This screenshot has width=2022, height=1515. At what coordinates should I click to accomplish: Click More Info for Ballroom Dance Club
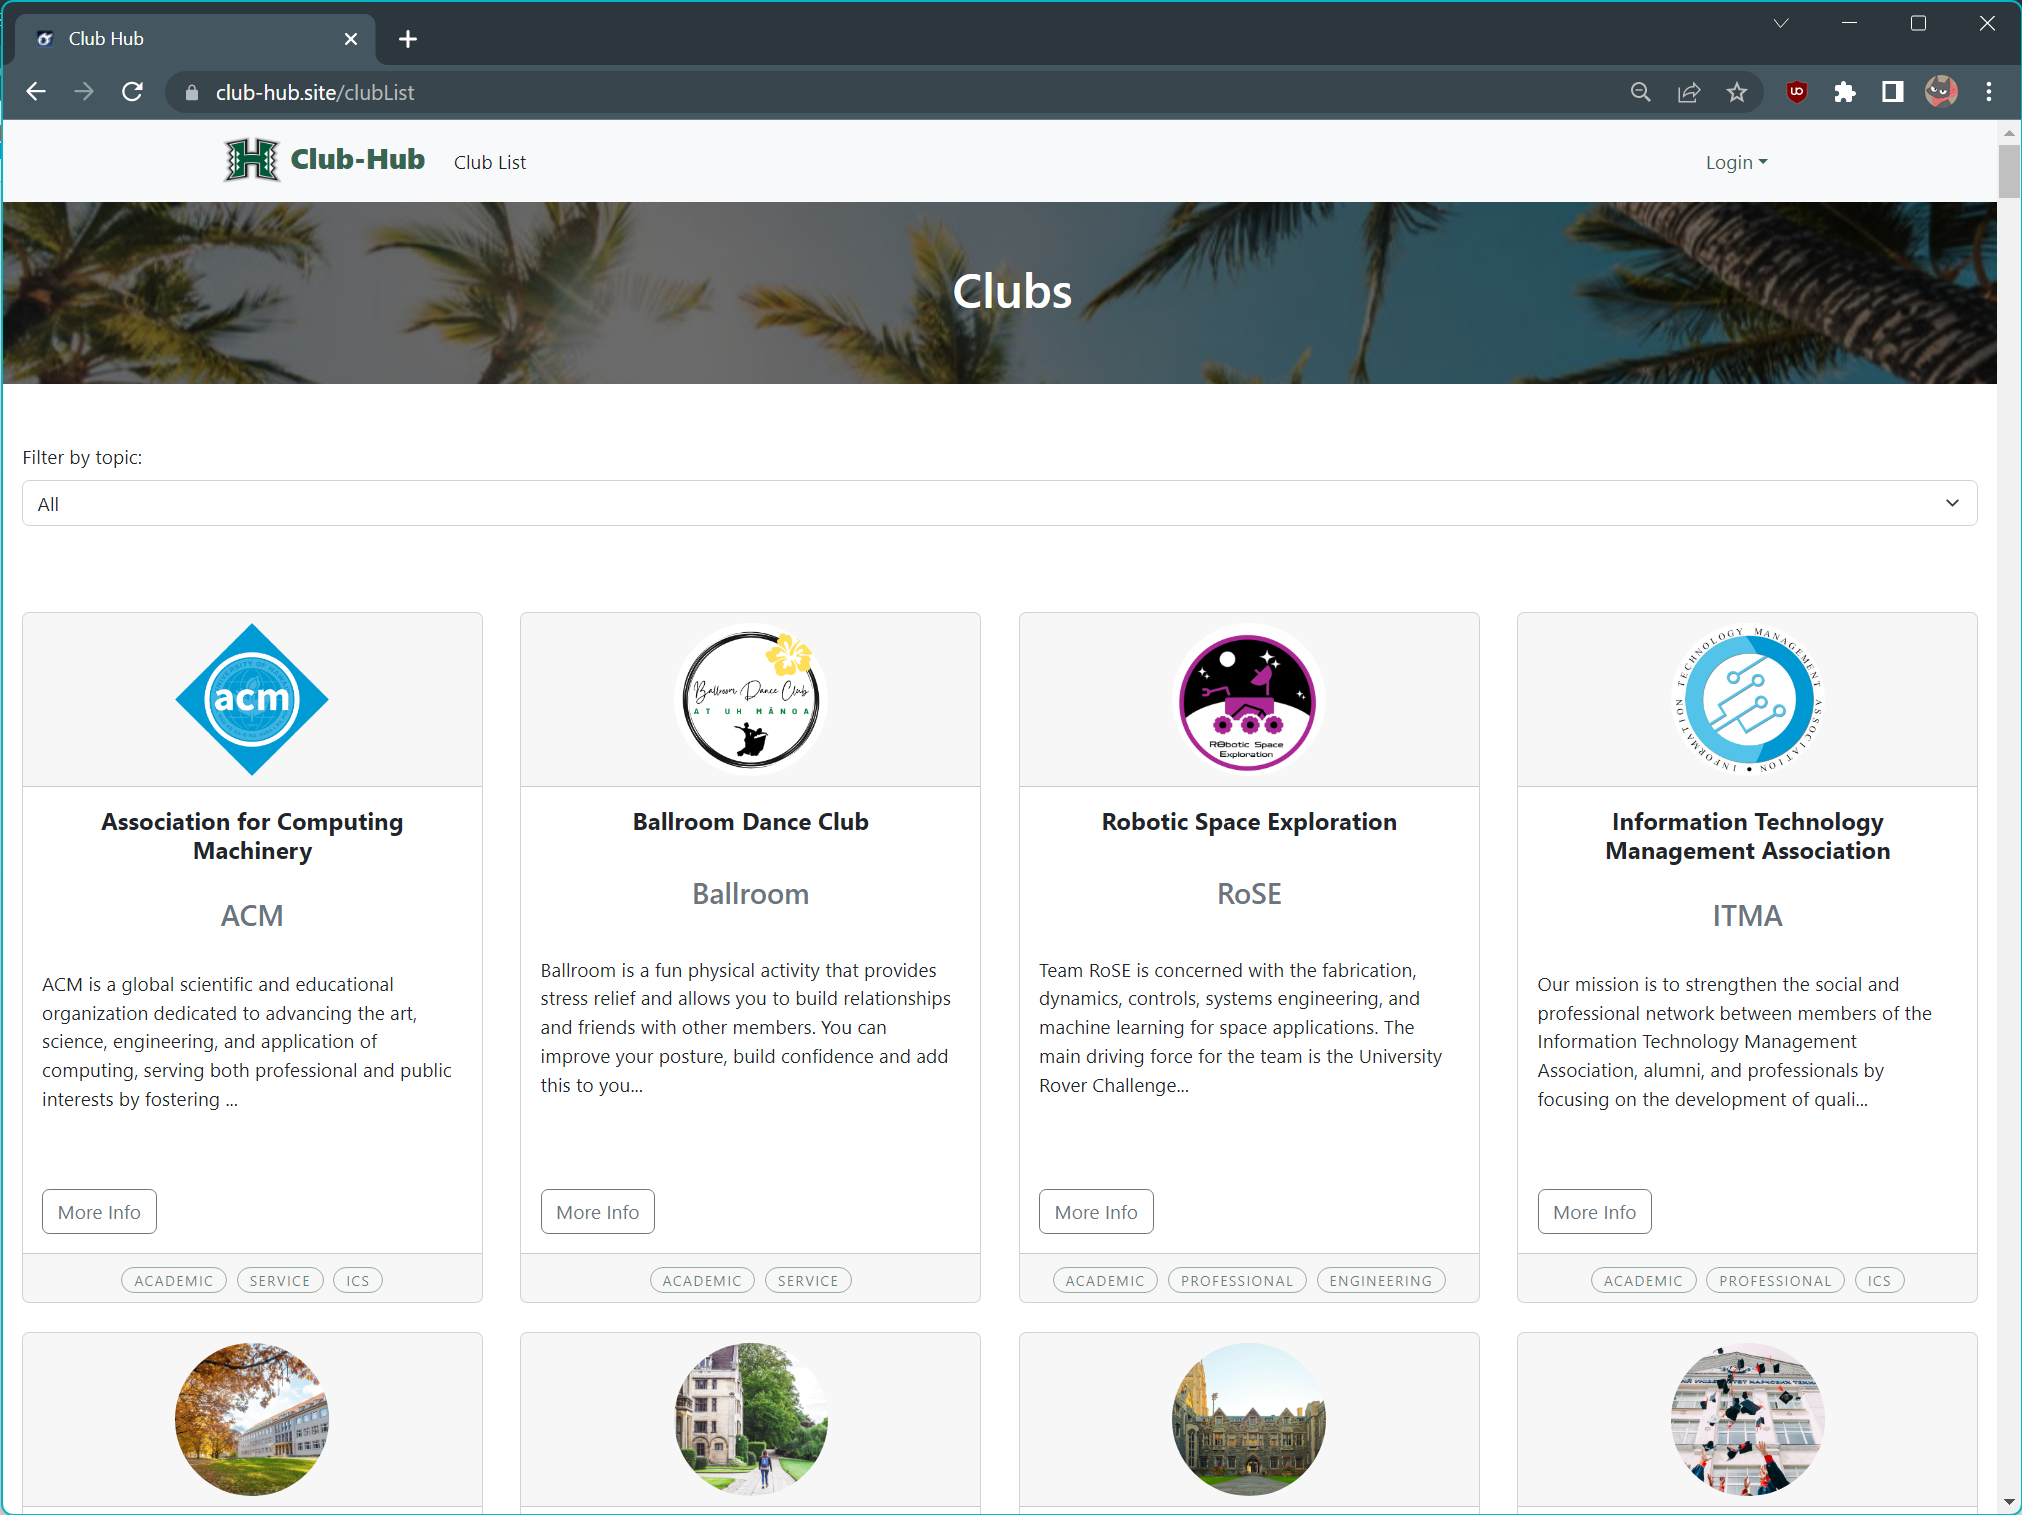tap(597, 1211)
